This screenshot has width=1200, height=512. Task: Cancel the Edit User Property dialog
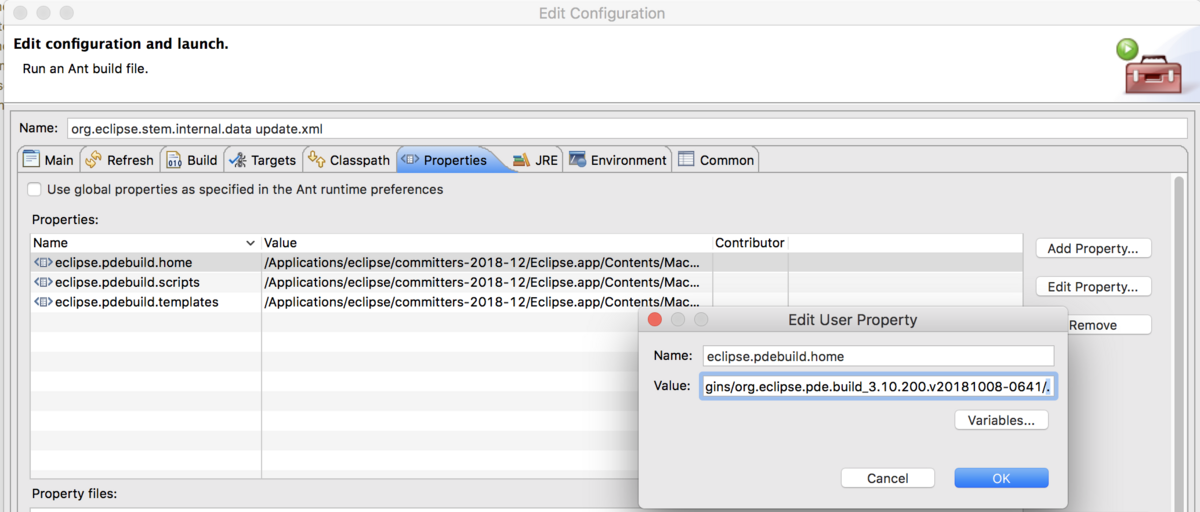[x=888, y=478]
